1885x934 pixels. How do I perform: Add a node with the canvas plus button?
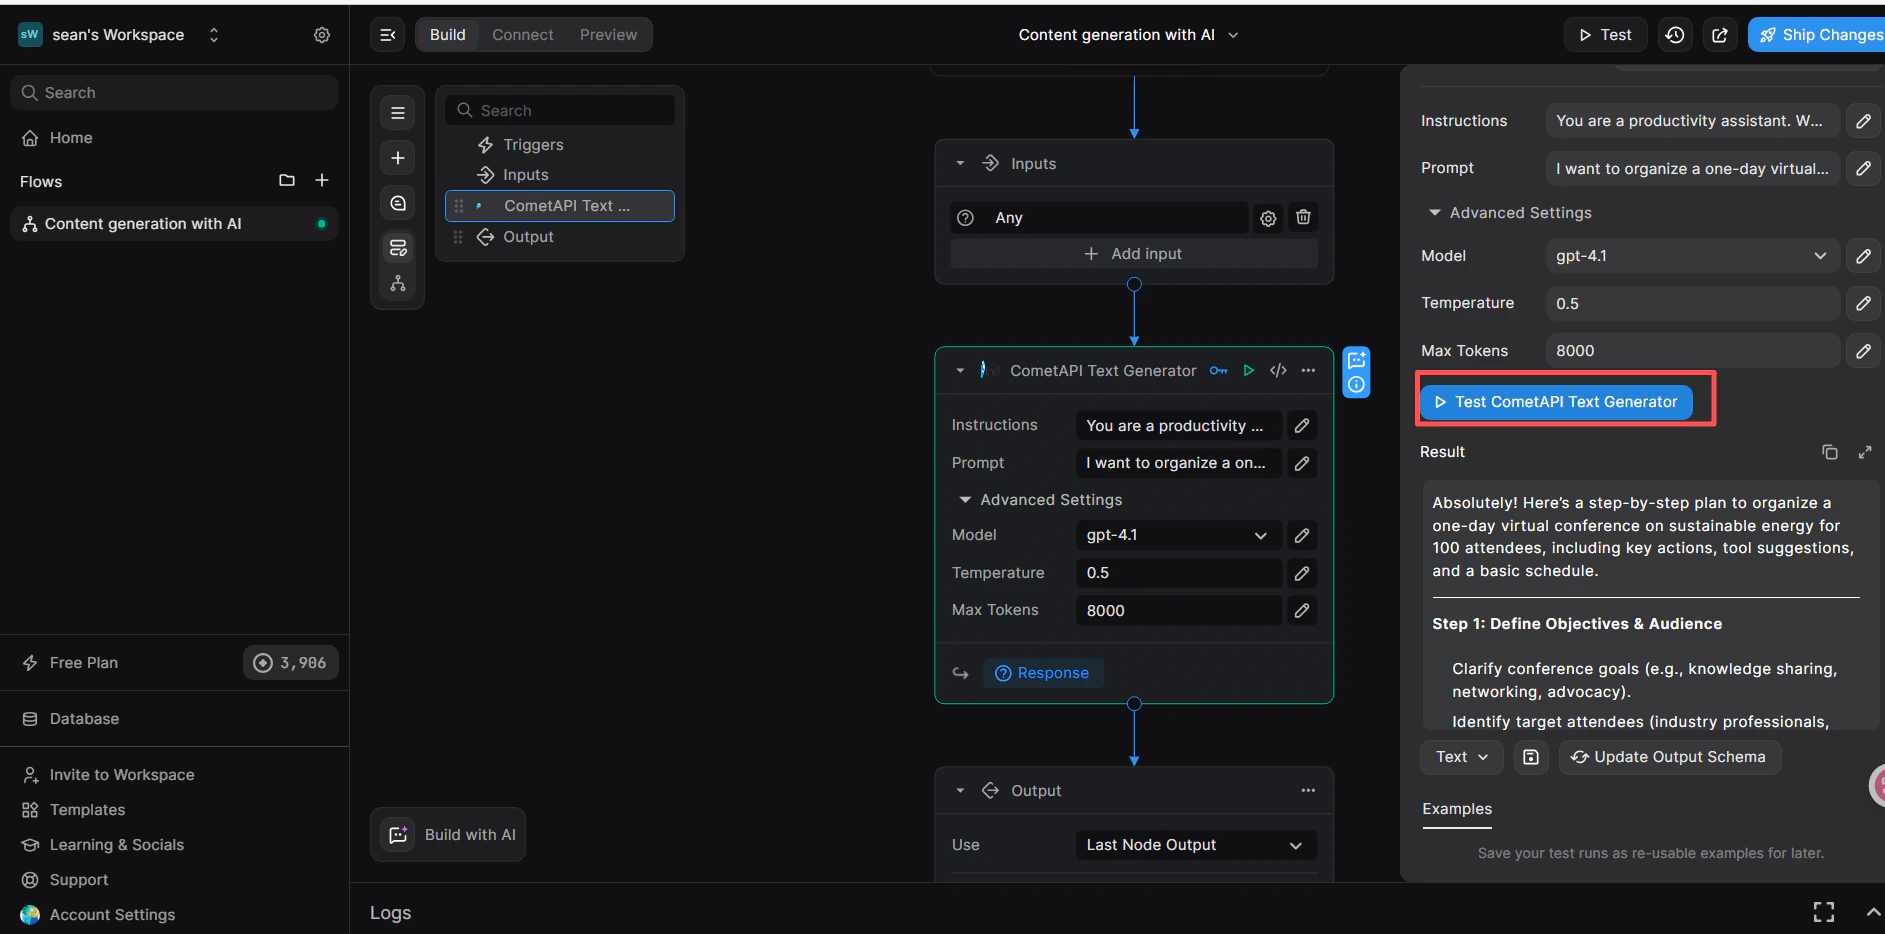(x=398, y=158)
